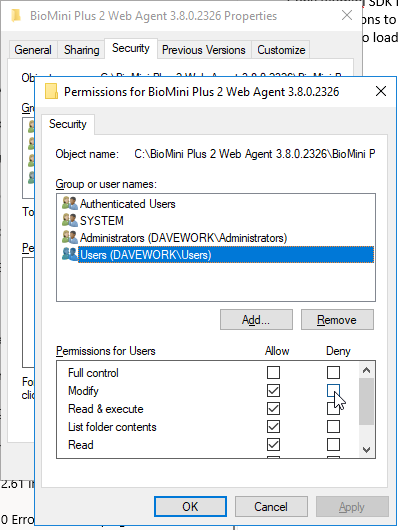Open the Previous Versions tab
Viewport: 398px width, 530px height.
pyautogui.click(x=204, y=50)
